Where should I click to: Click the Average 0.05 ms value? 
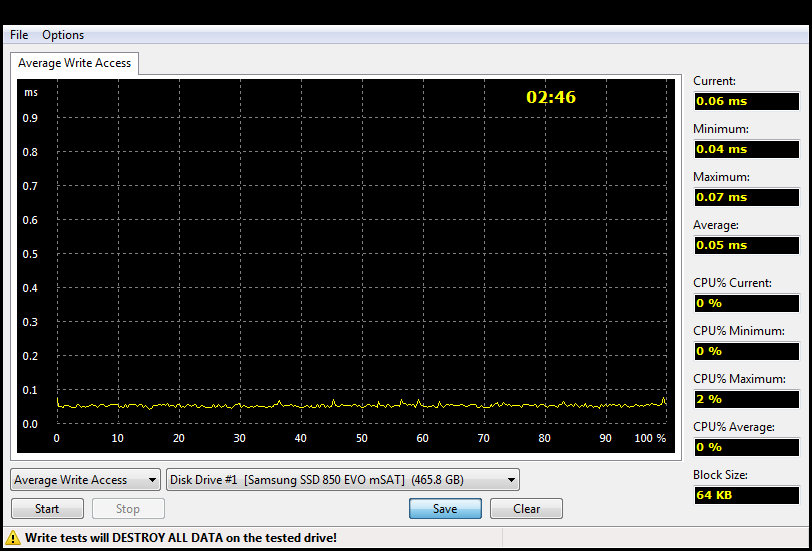point(747,245)
